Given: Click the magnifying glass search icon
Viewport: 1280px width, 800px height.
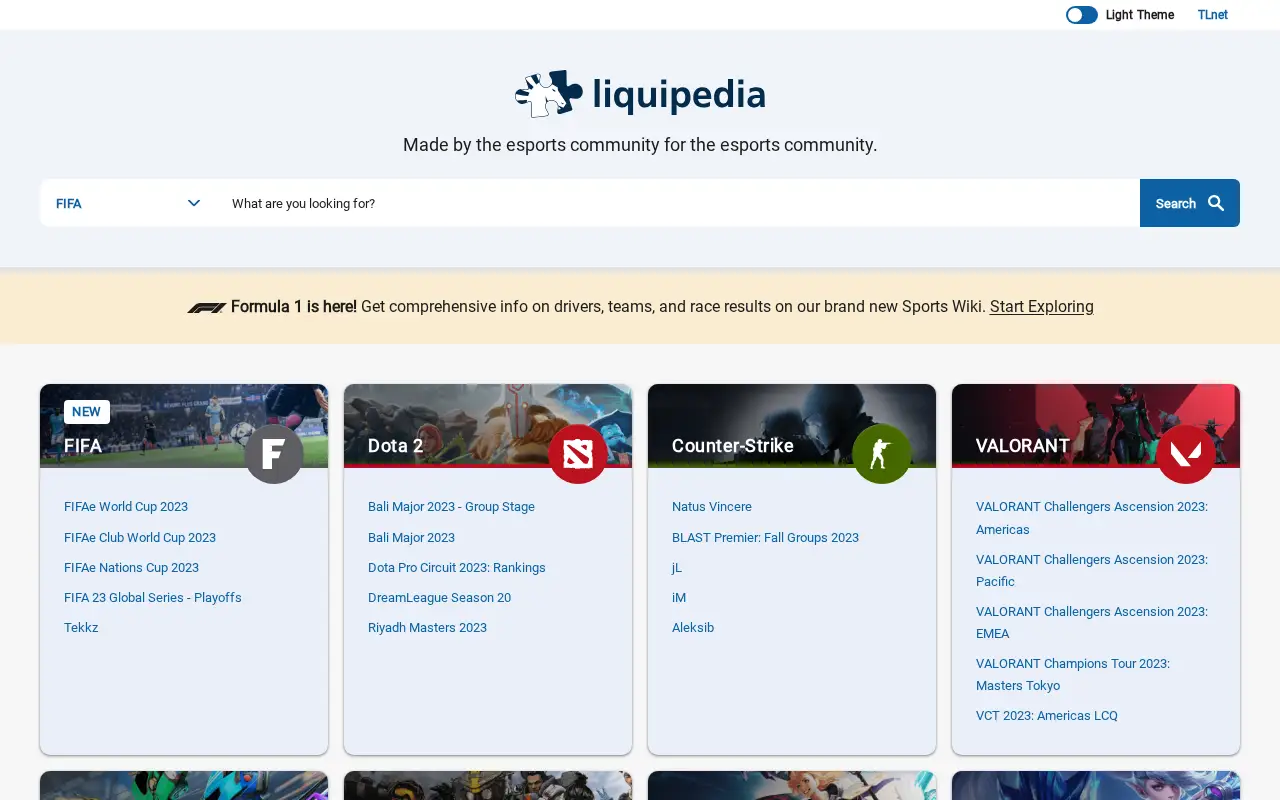Looking at the screenshot, I should 1216,203.
